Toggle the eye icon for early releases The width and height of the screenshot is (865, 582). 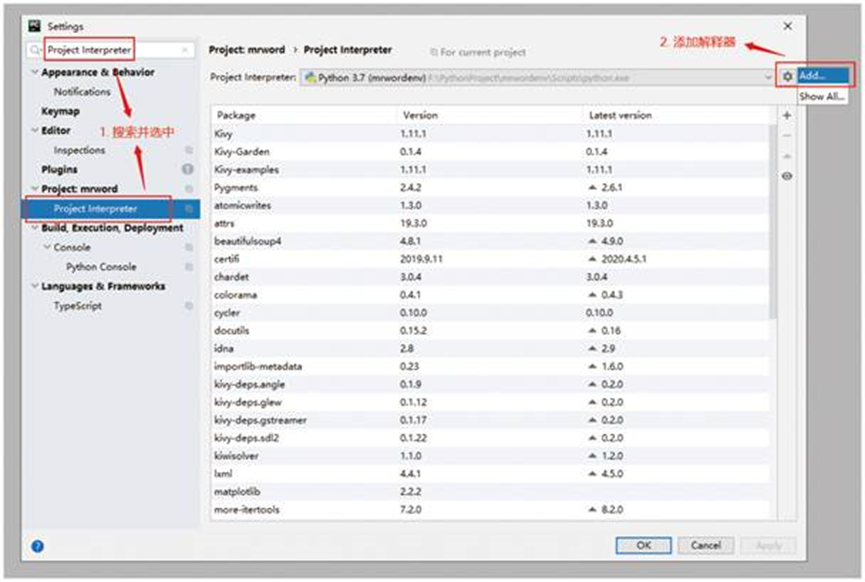tap(787, 176)
